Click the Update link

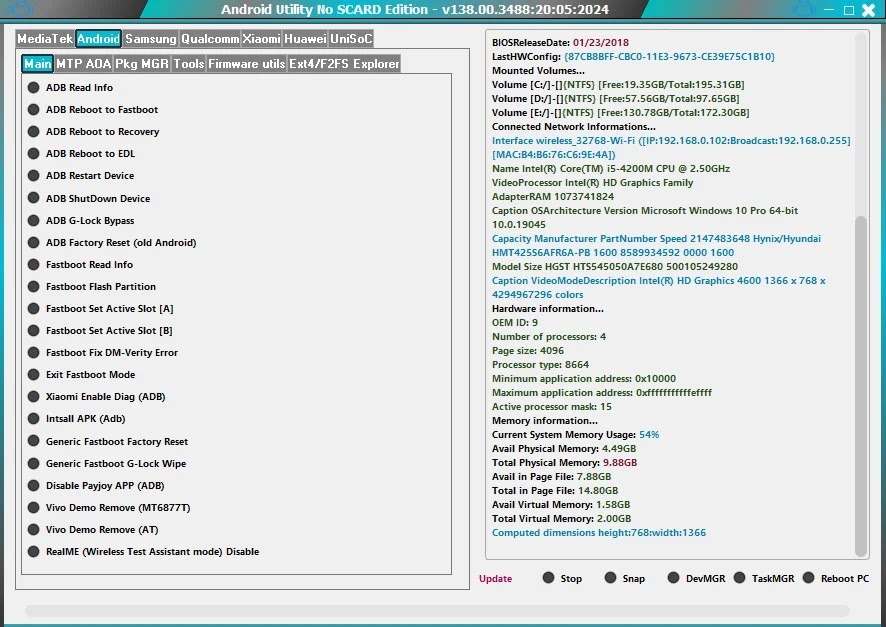496,578
